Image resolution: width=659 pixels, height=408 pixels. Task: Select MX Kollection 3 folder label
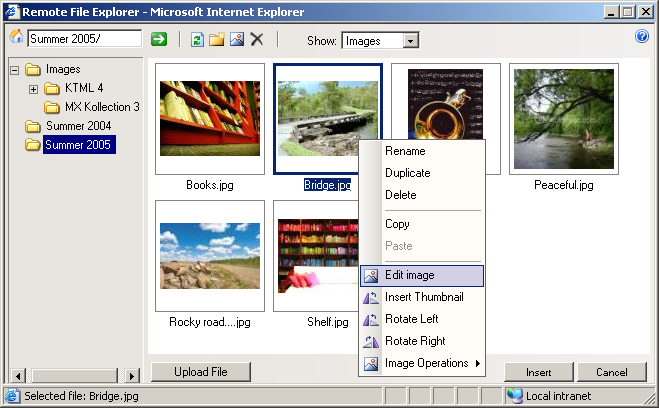tap(102, 107)
